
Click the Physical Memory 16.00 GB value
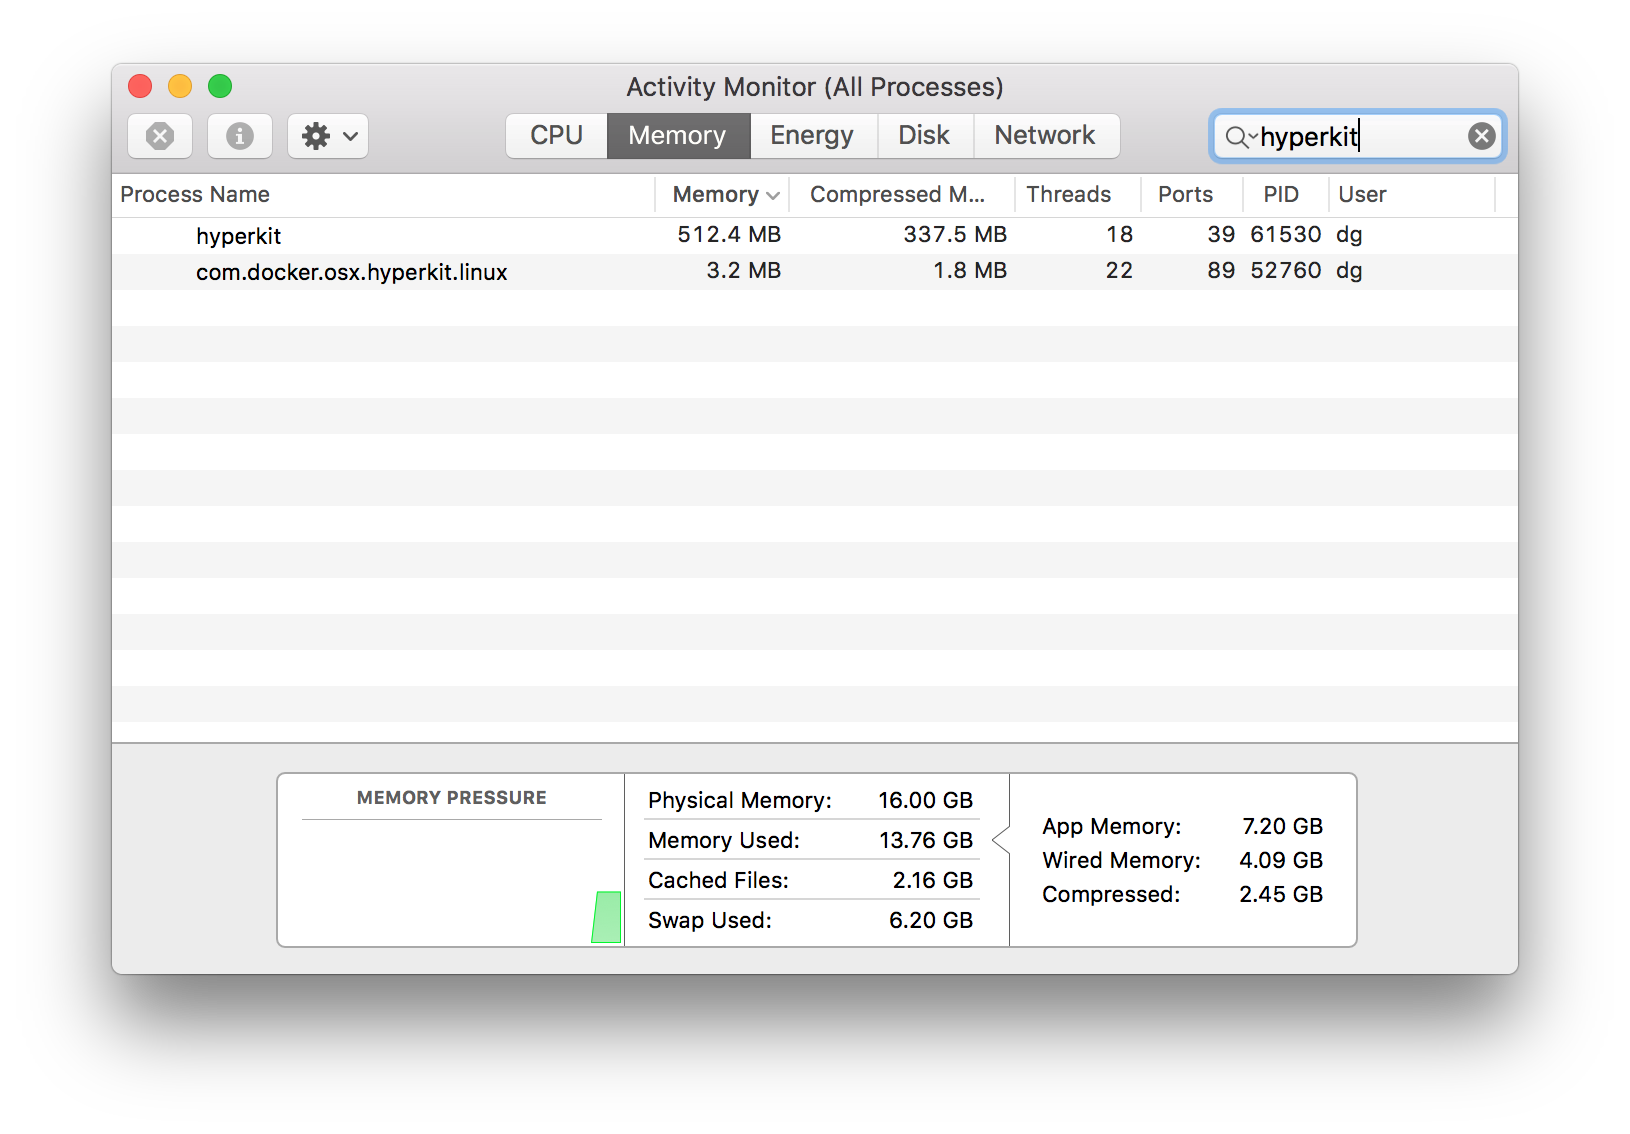tap(925, 801)
